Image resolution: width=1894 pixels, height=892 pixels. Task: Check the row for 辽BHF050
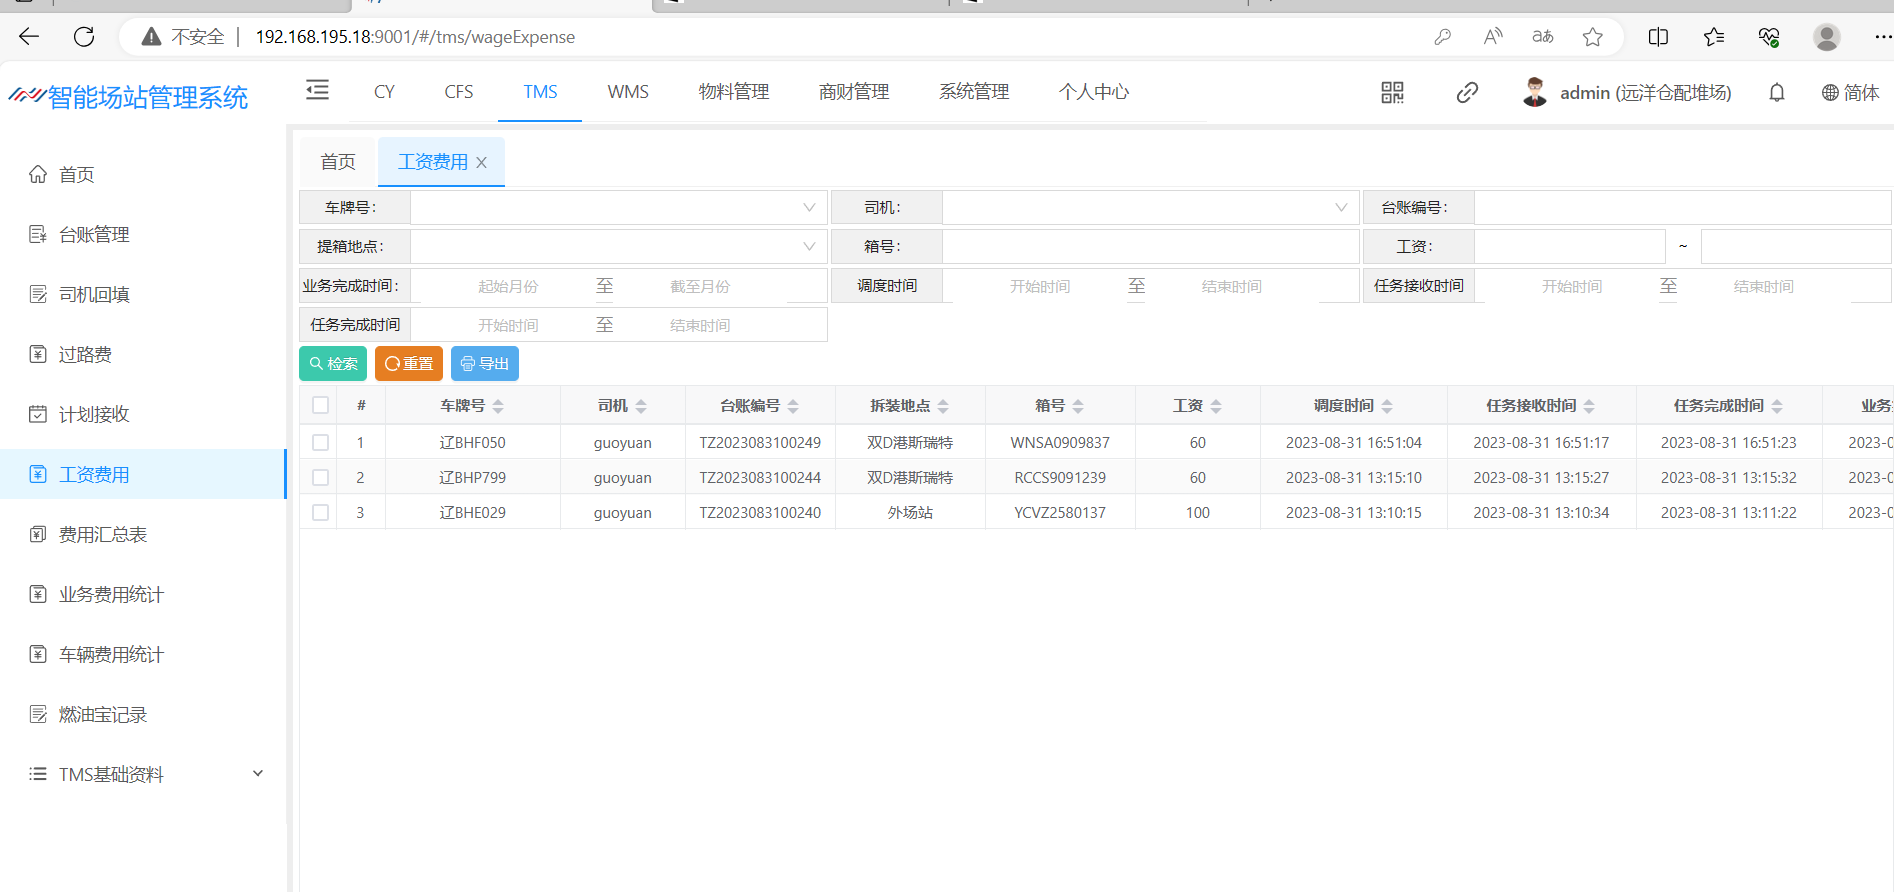[320, 442]
